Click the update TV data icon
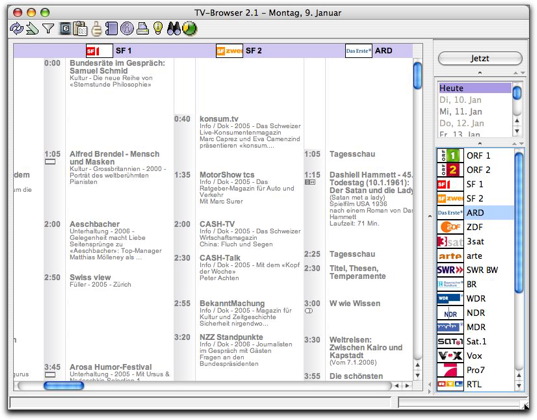 [16, 29]
